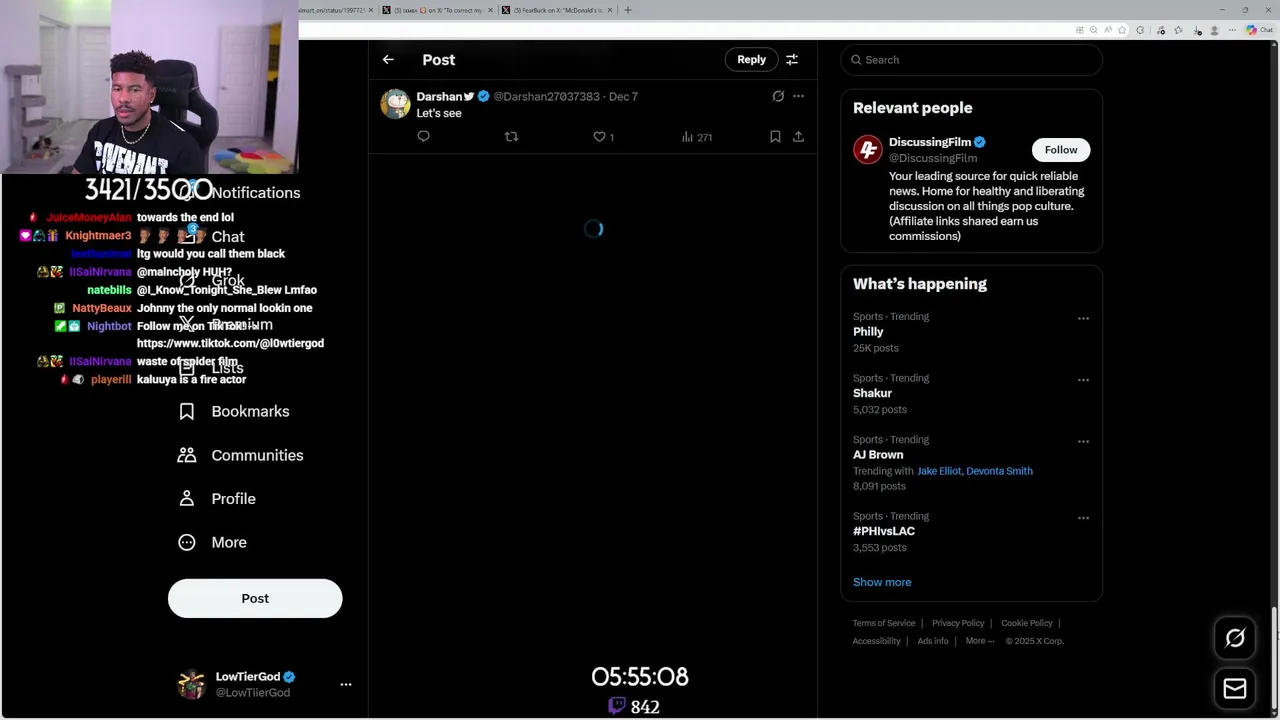Click the Dec 7 post timestamp
Image resolution: width=1280 pixels, height=720 pixels.
coord(623,96)
